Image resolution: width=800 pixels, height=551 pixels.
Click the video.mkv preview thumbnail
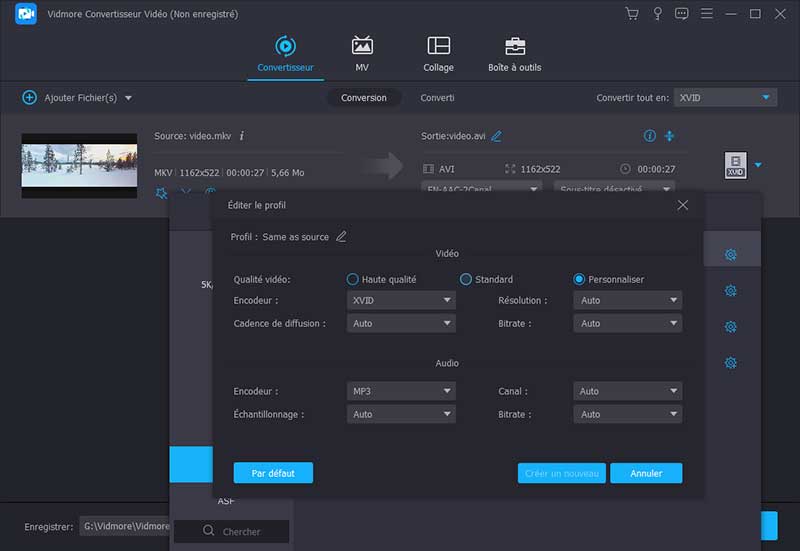pos(79,165)
